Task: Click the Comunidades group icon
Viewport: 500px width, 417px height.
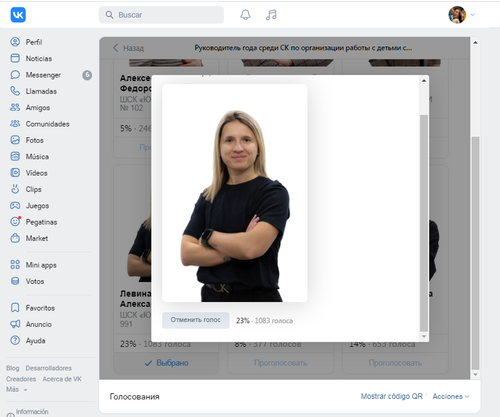Action: click(x=15, y=124)
